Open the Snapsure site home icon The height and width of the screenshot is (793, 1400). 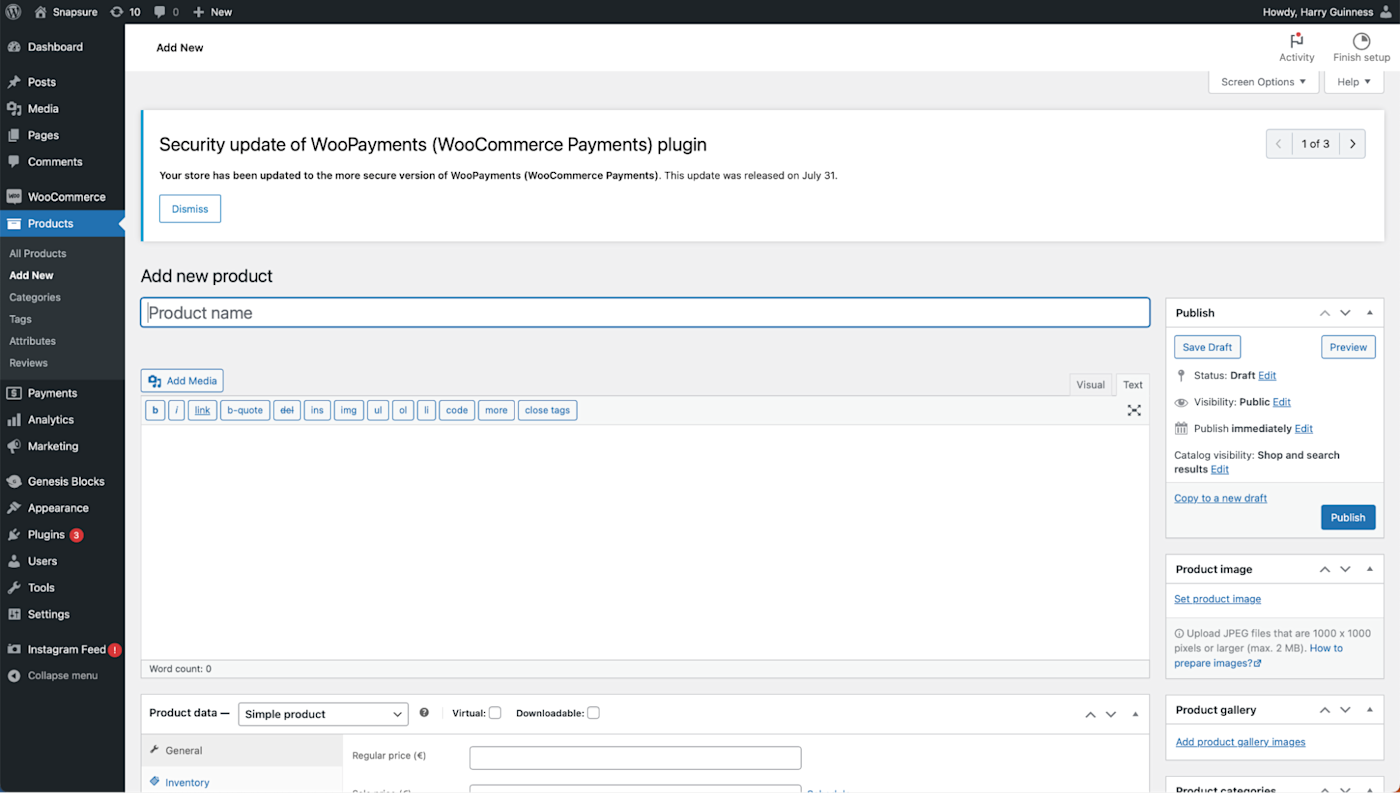point(40,12)
